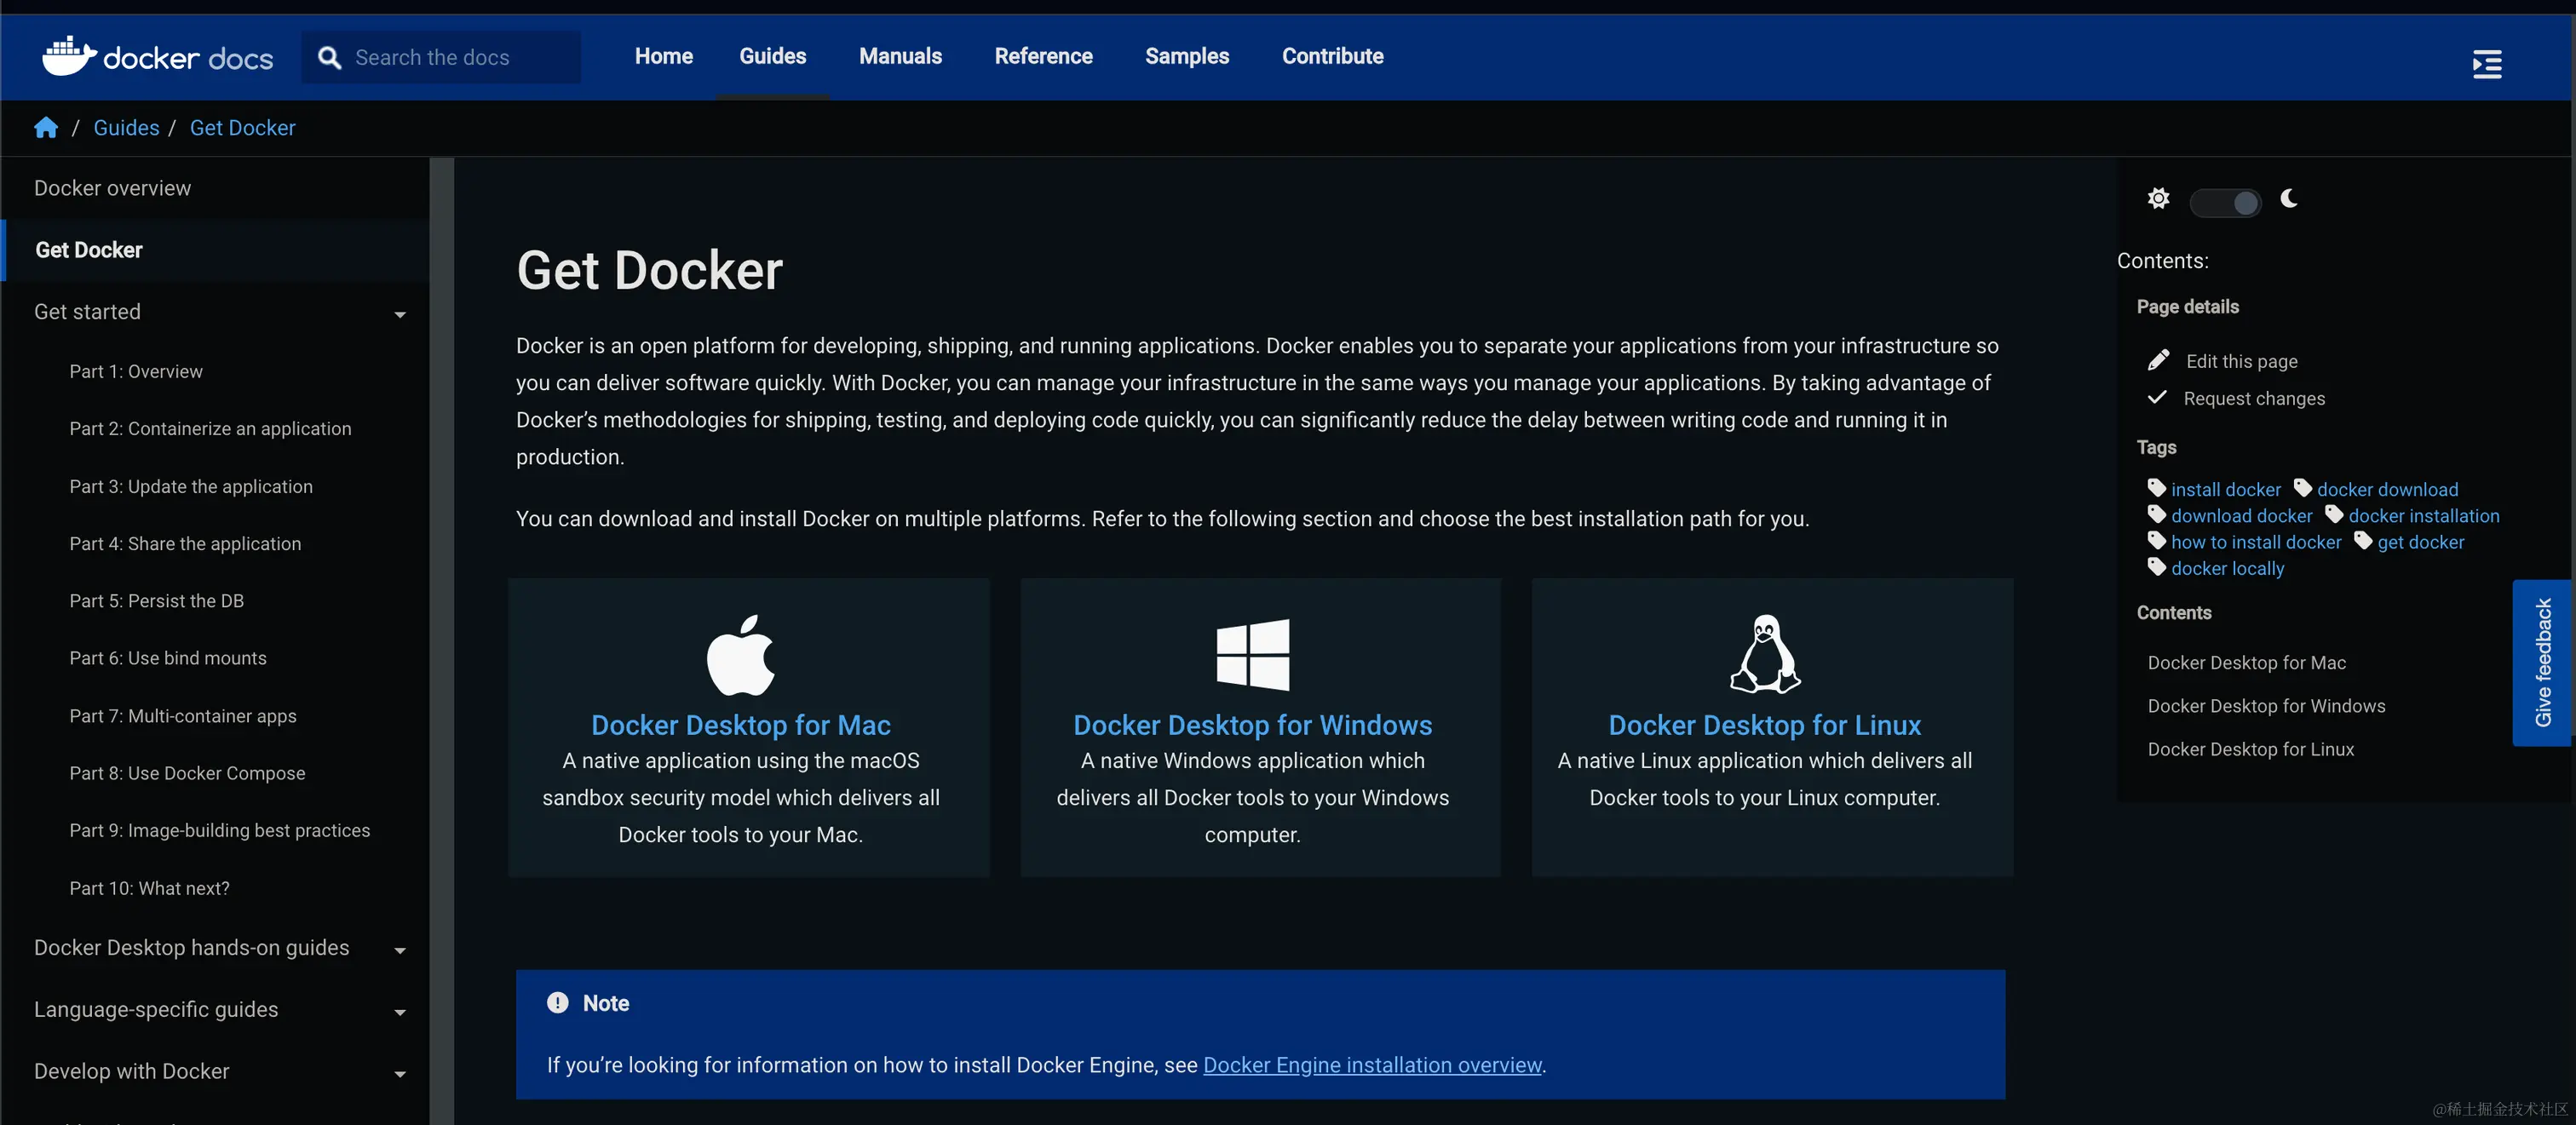Open Docker Engine installation overview link
This screenshot has height=1125, width=2576.
[x=1372, y=1065]
